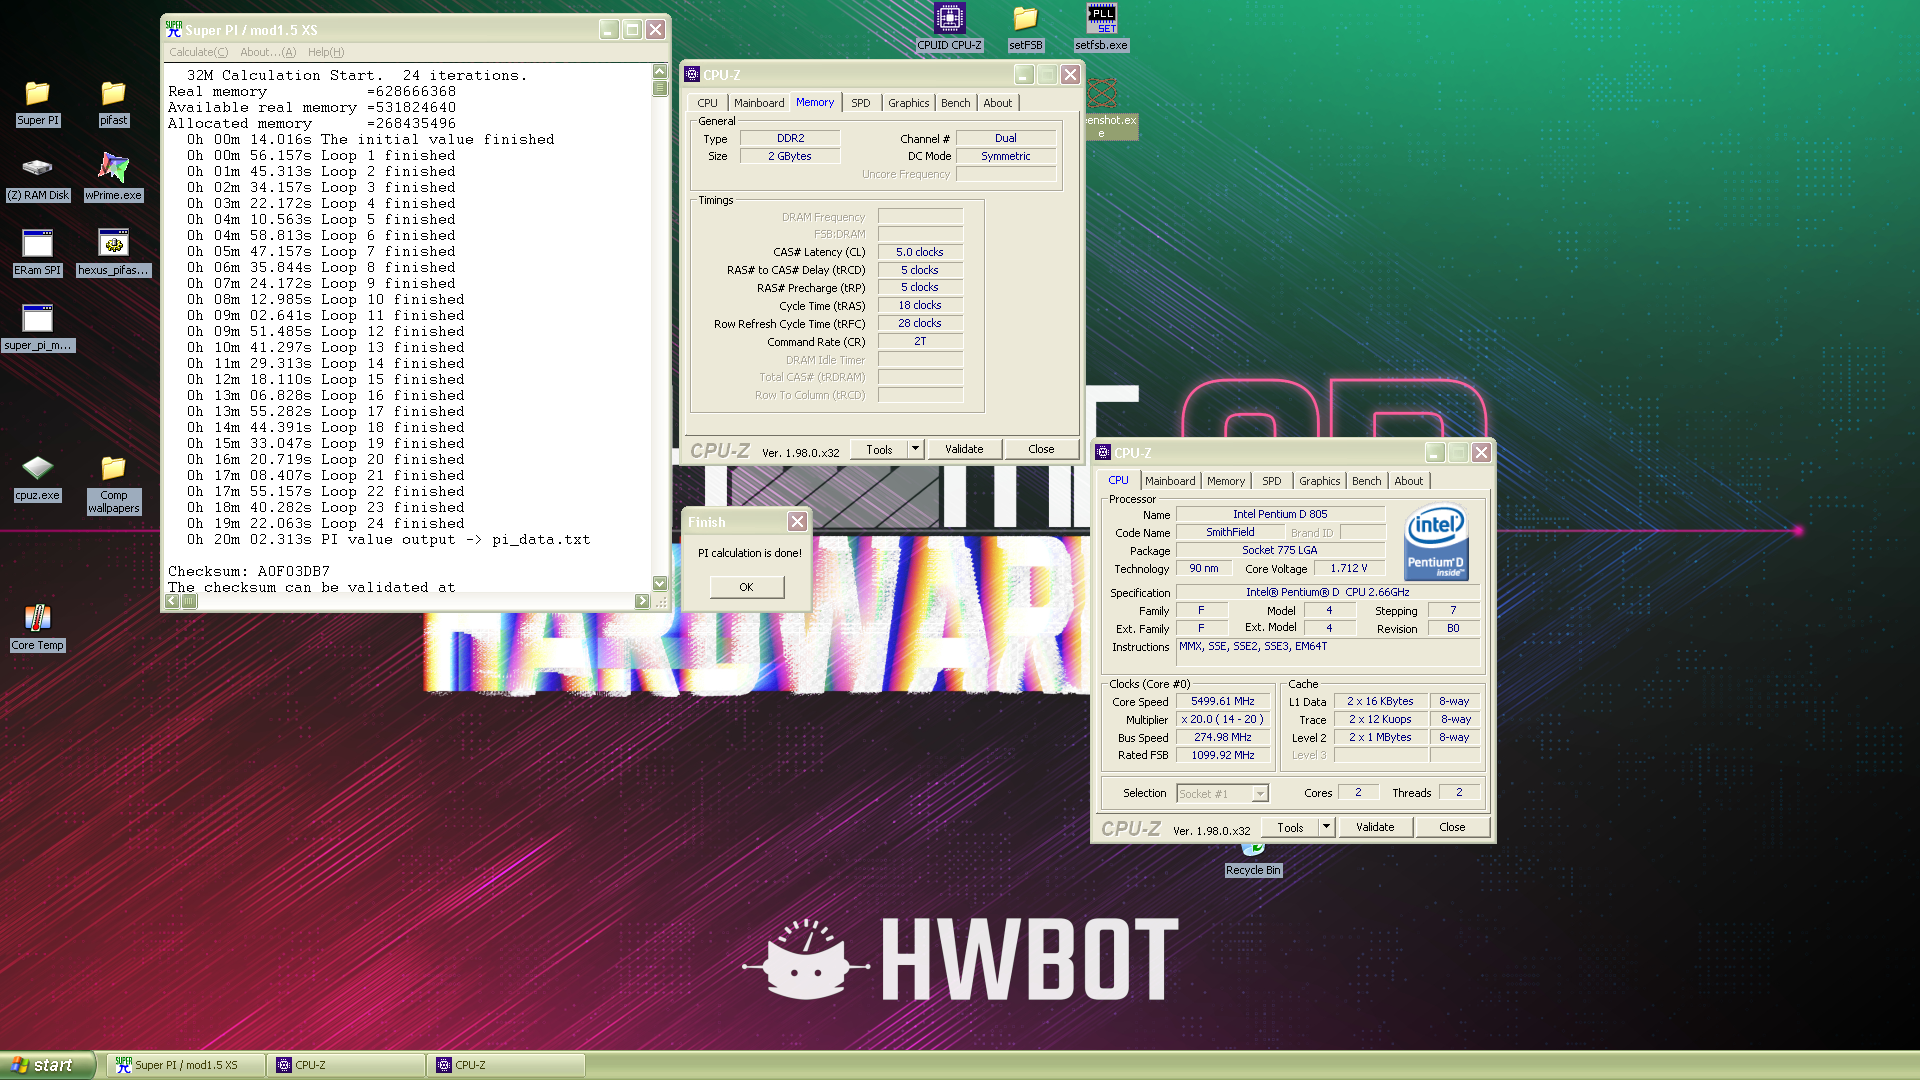Click the Checksum A0F03DB7 line

click(x=249, y=571)
